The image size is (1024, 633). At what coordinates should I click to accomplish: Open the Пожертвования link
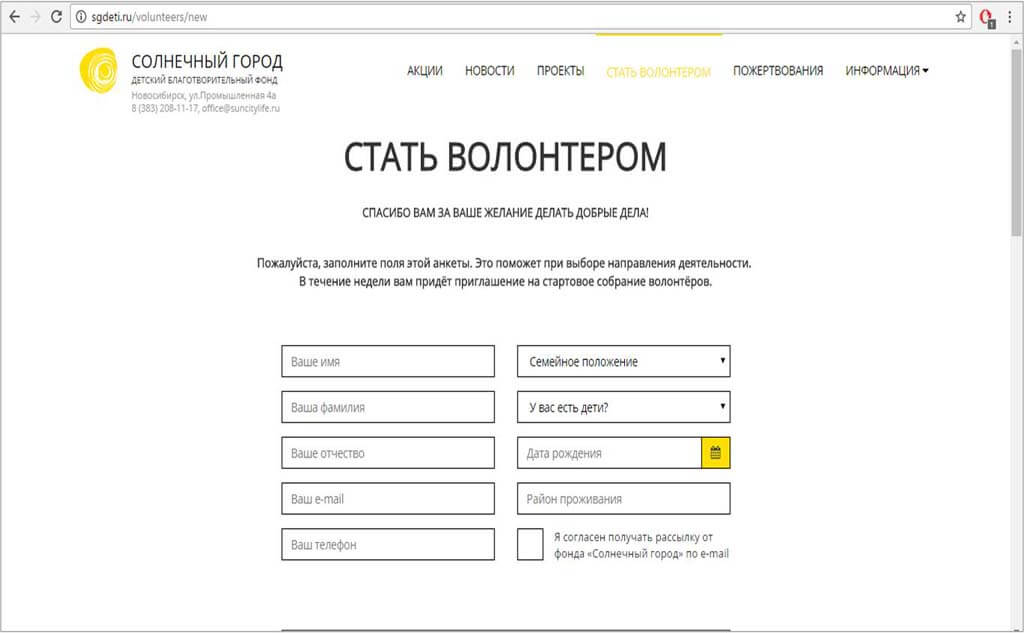click(x=778, y=71)
